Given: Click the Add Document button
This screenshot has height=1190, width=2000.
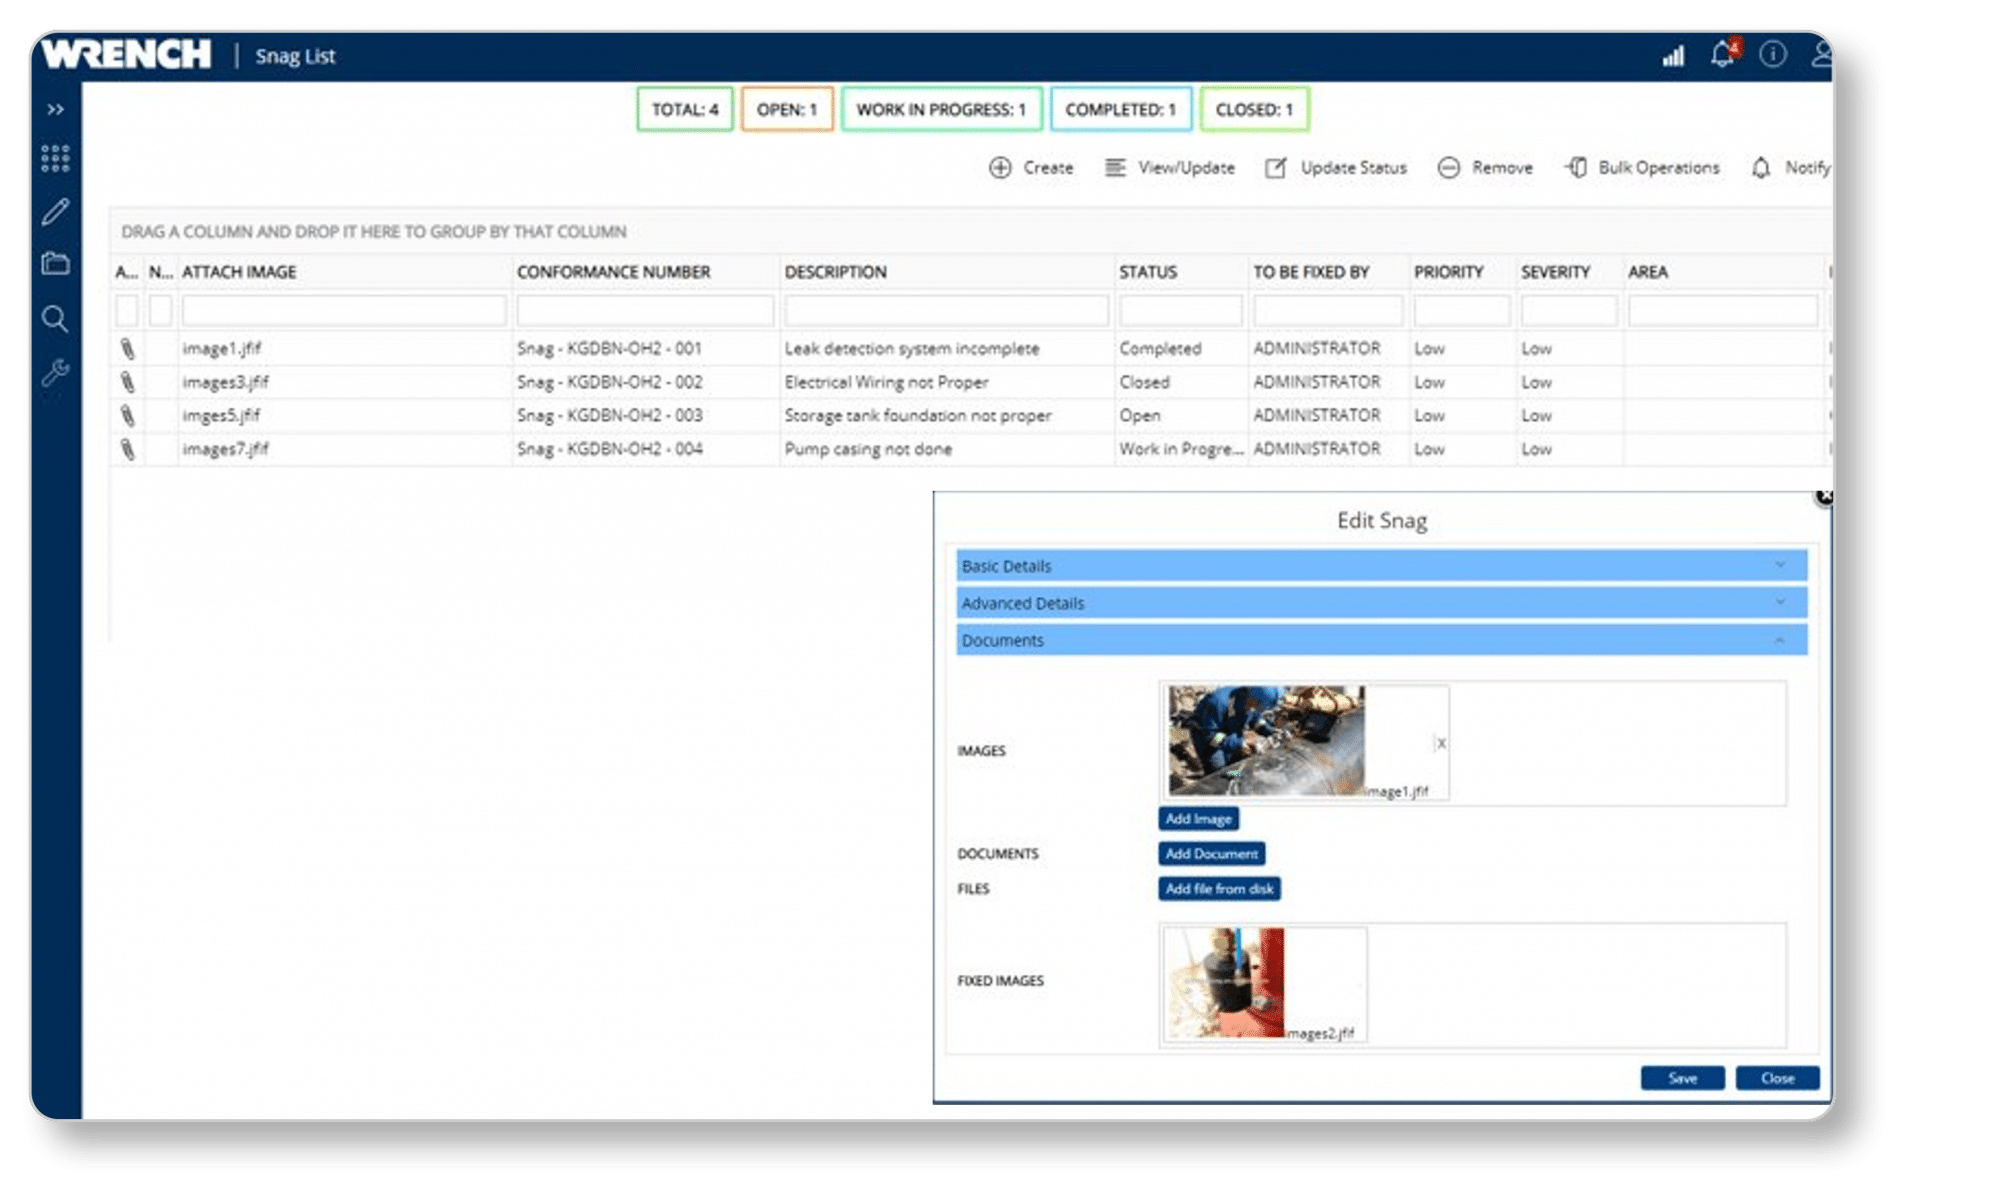Looking at the screenshot, I should (x=1211, y=854).
